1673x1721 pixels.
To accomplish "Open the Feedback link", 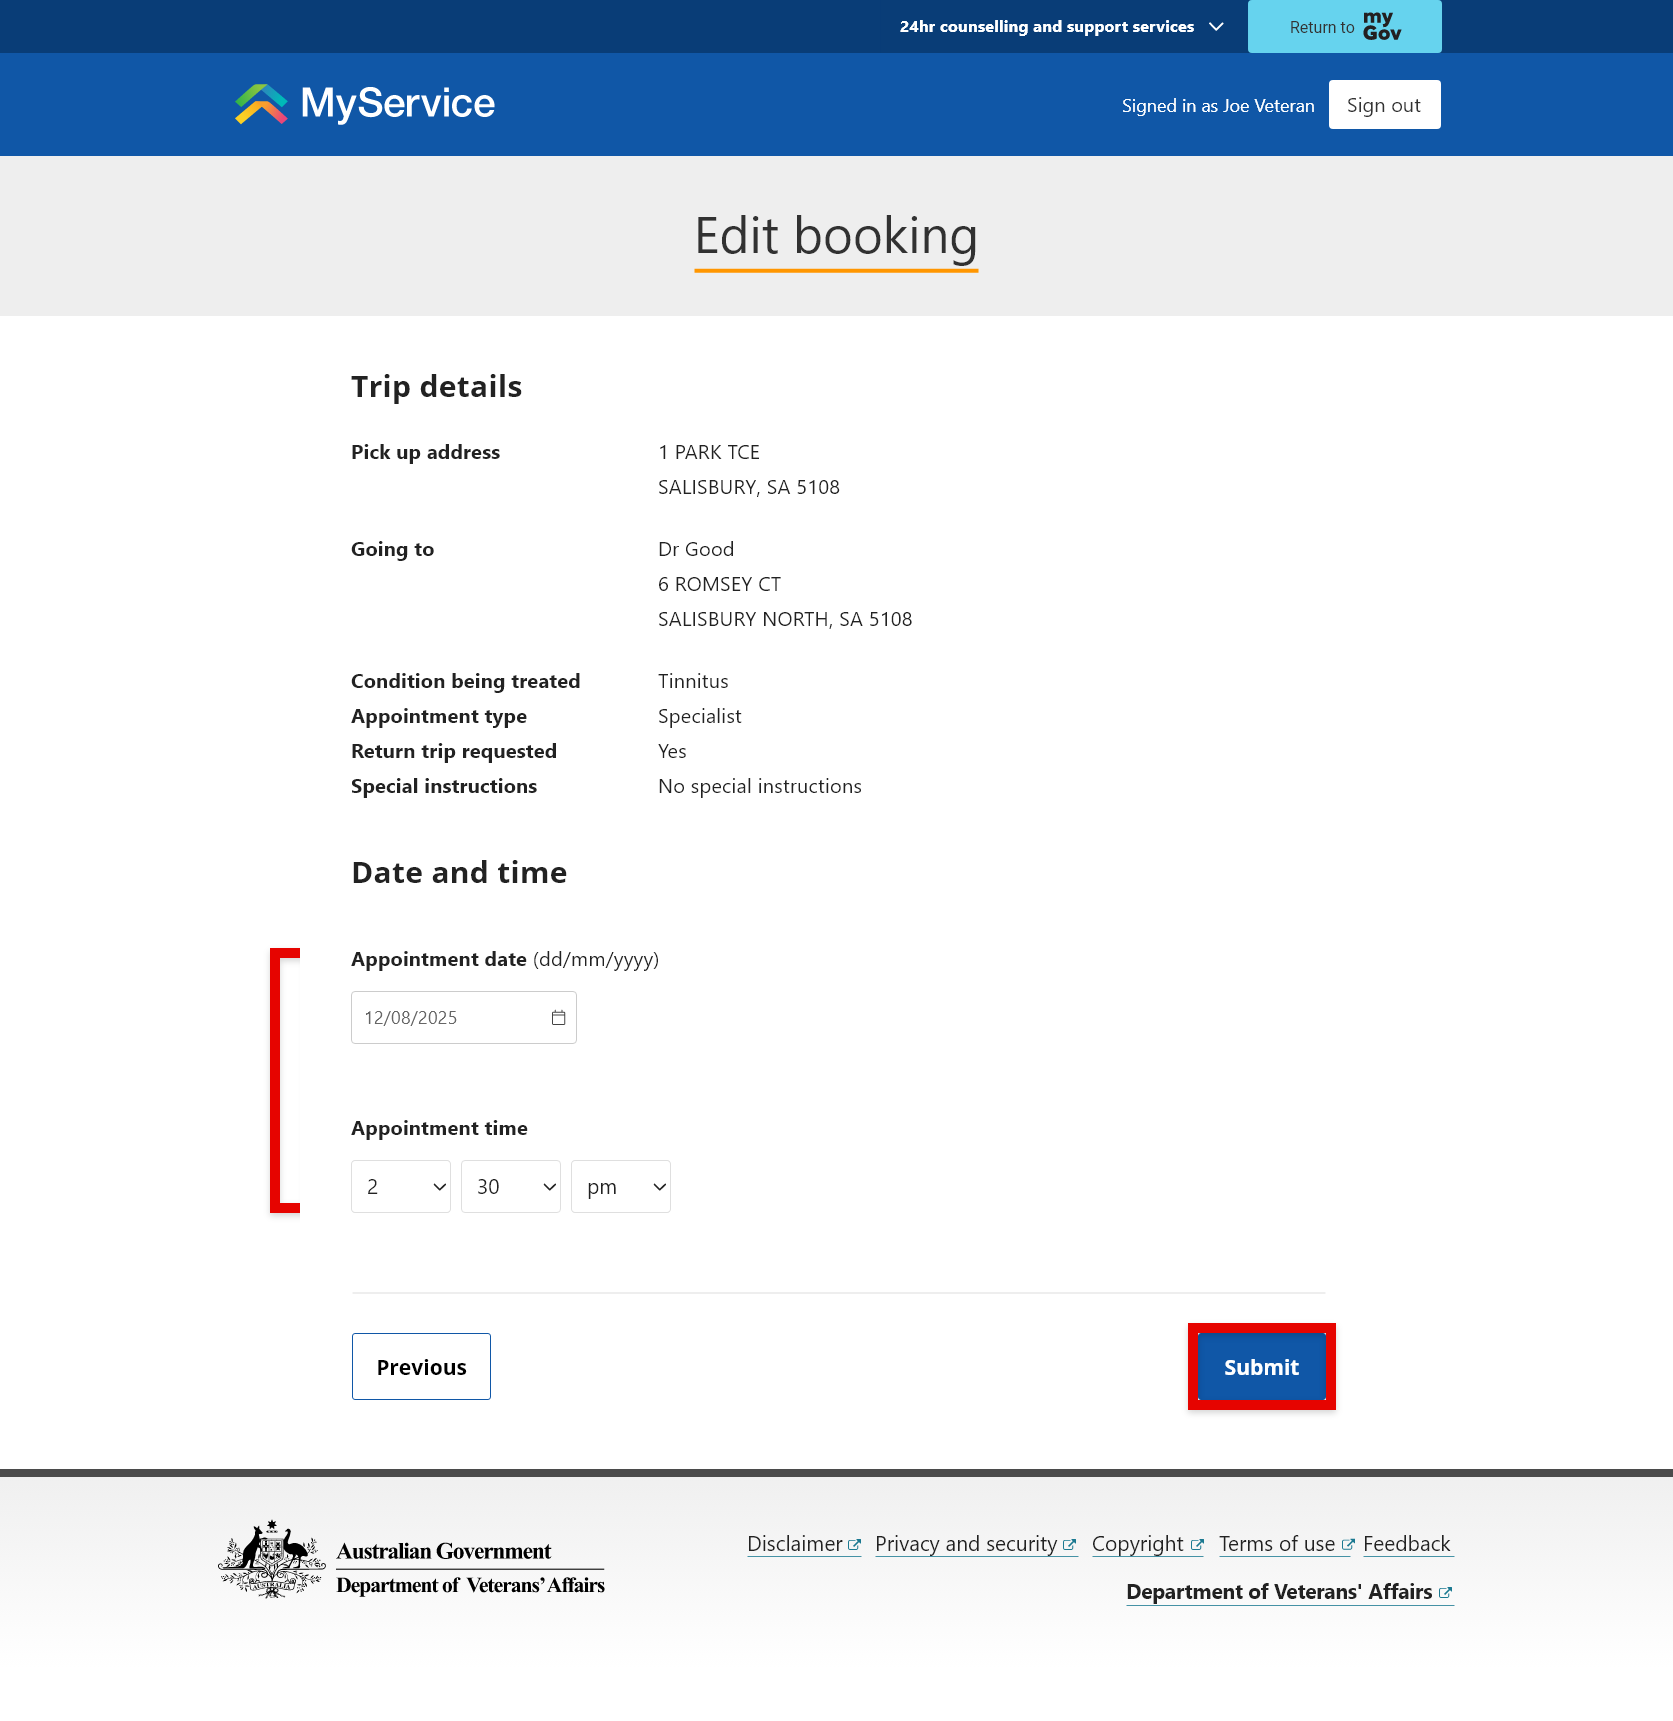I will pyautogui.click(x=1406, y=1544).
